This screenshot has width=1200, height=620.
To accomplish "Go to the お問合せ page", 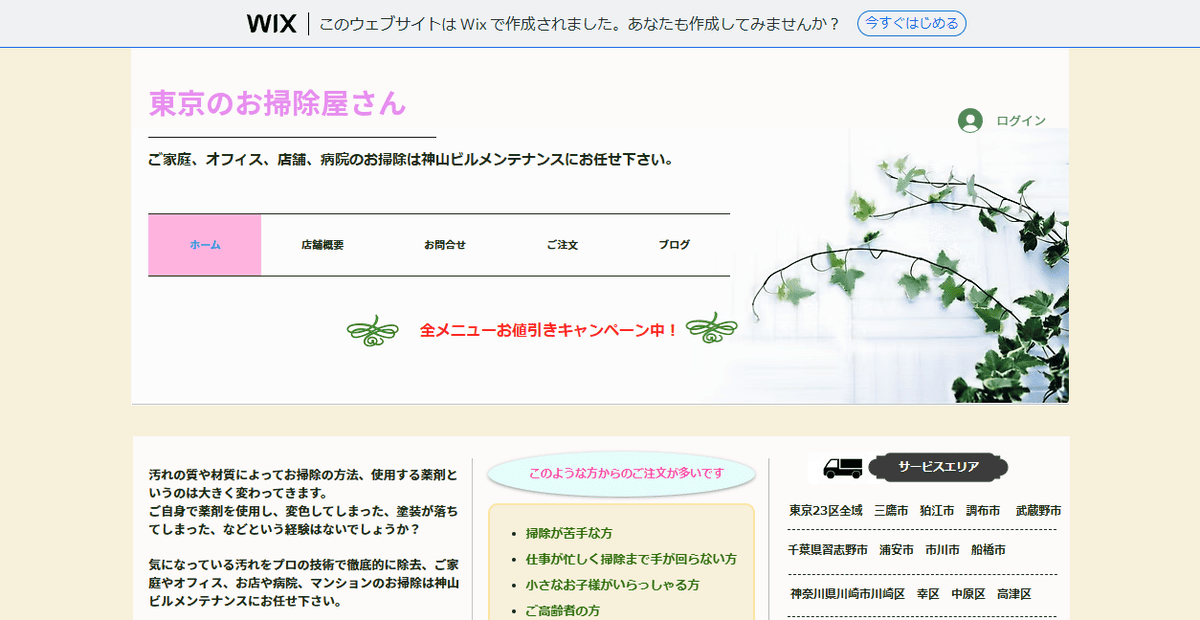I will [444, 245].
